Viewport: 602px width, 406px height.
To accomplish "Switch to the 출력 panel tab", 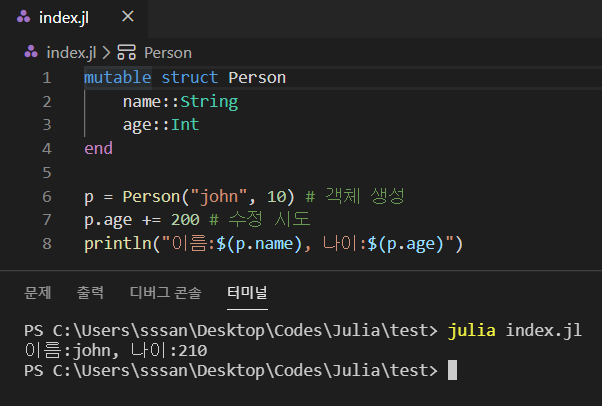I will coord(90,293).
